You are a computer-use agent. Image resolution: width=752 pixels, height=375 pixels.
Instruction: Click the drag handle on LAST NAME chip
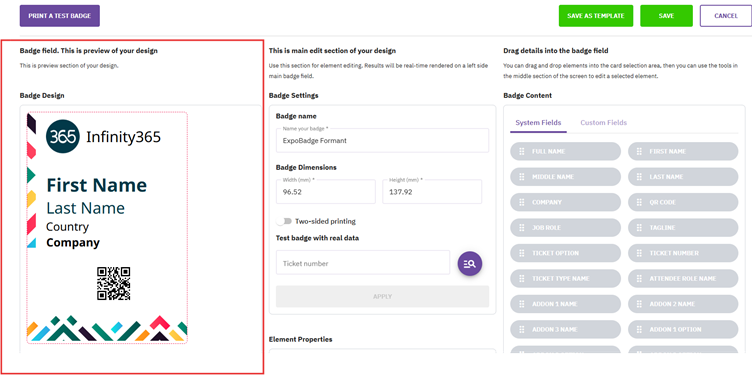pyautogui.click(x=639, y=177)
